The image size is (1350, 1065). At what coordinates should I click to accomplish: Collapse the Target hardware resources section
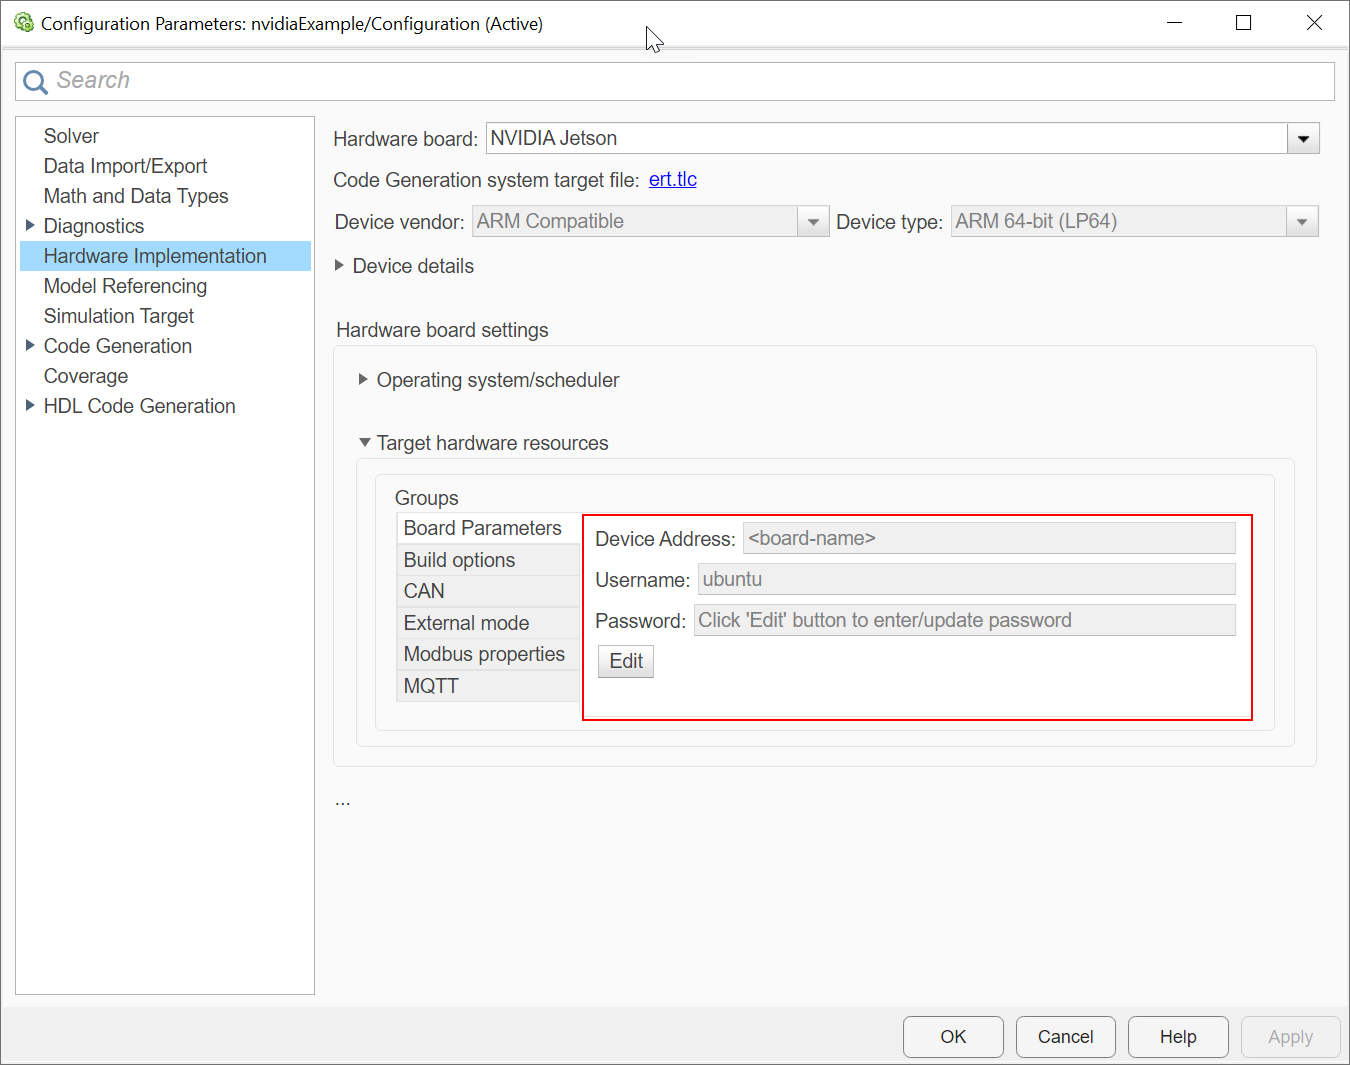(x=364, y=442)
